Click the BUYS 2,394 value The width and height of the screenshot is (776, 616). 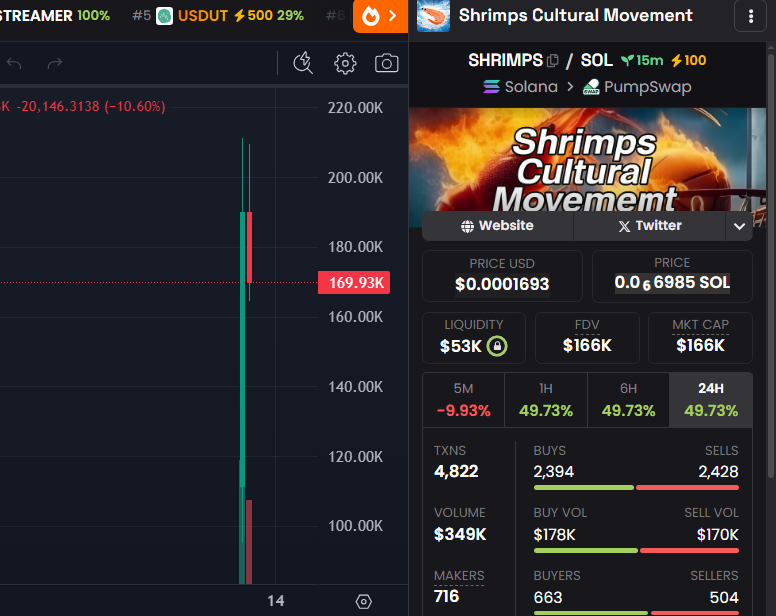[553, 472]
